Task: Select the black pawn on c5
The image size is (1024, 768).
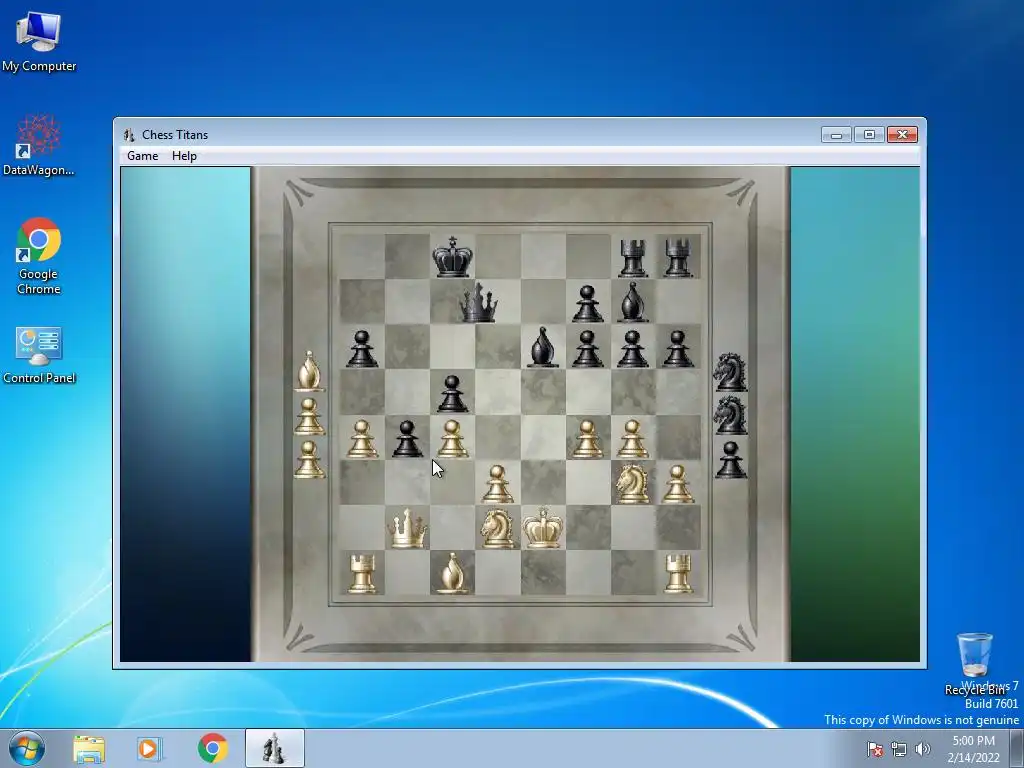Action: click(453, 394)
